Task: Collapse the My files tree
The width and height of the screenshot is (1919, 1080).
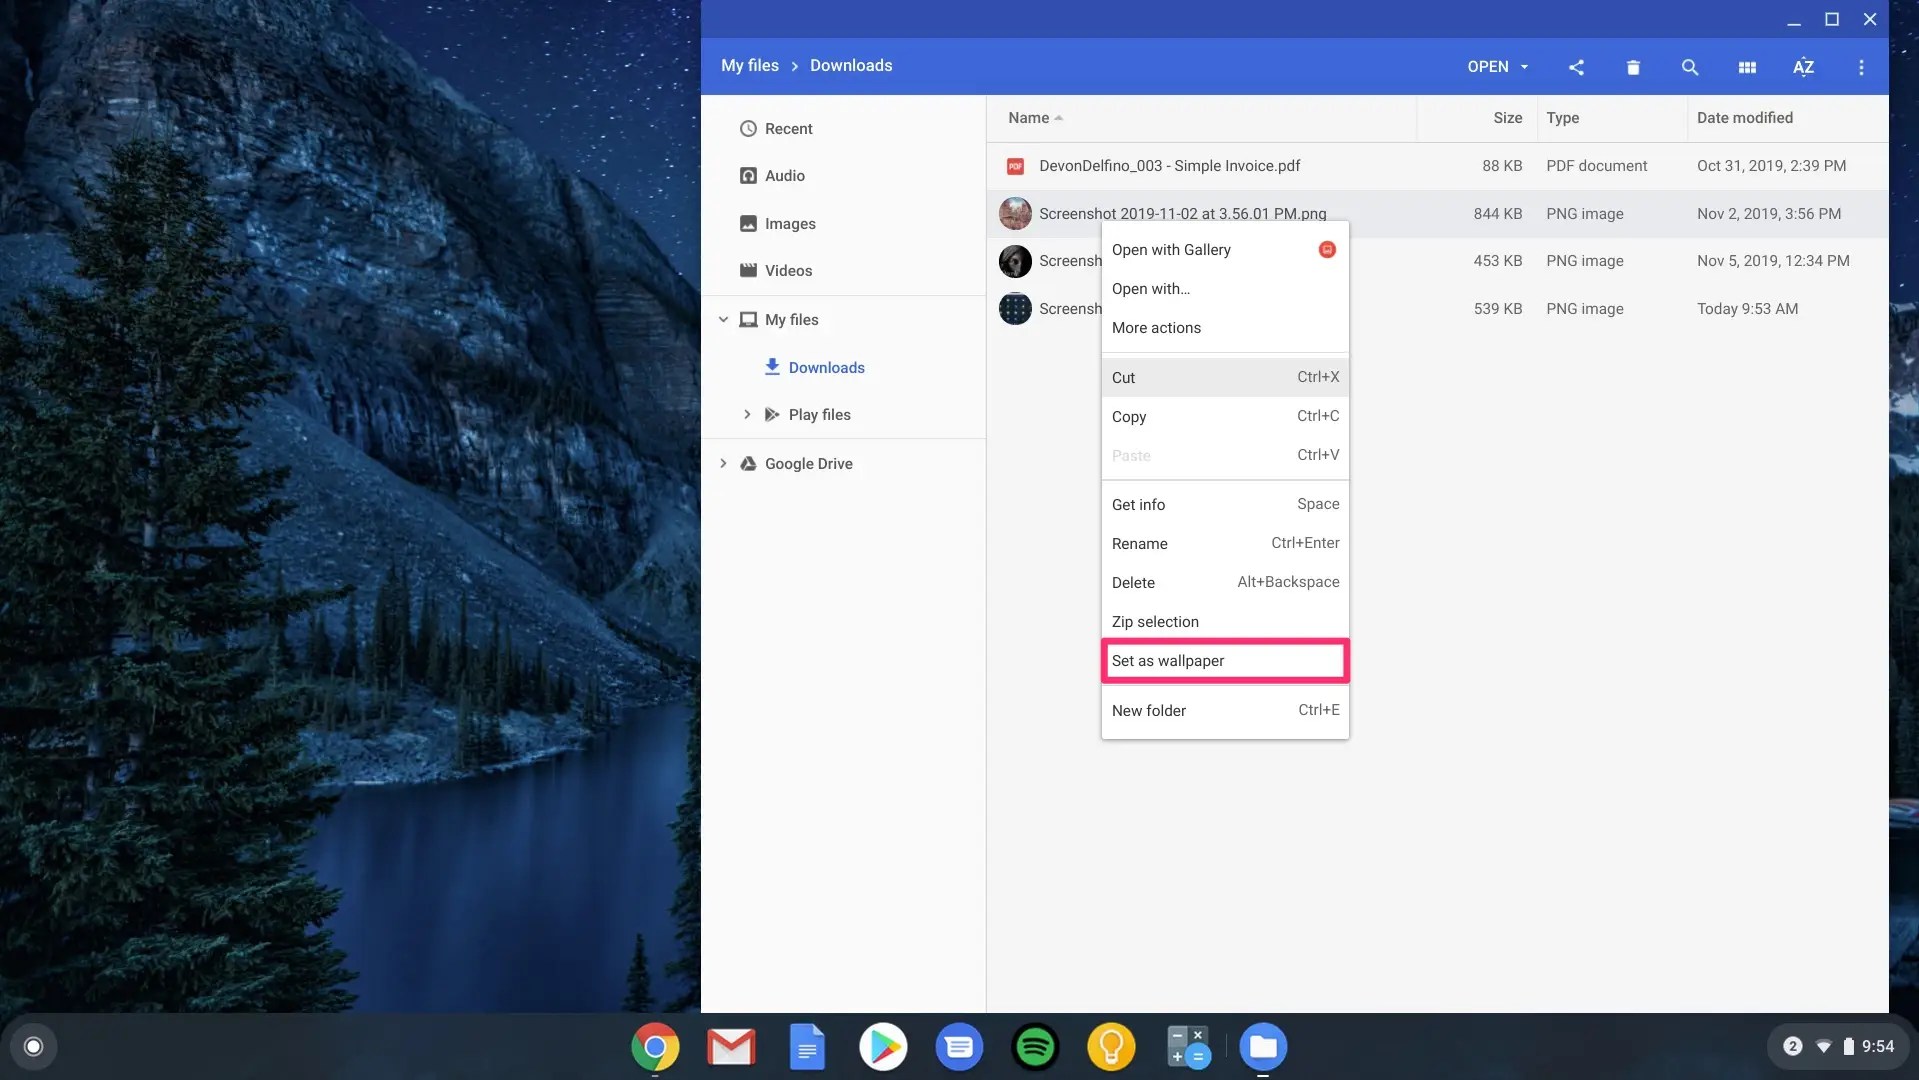Action: pos(723,320)
